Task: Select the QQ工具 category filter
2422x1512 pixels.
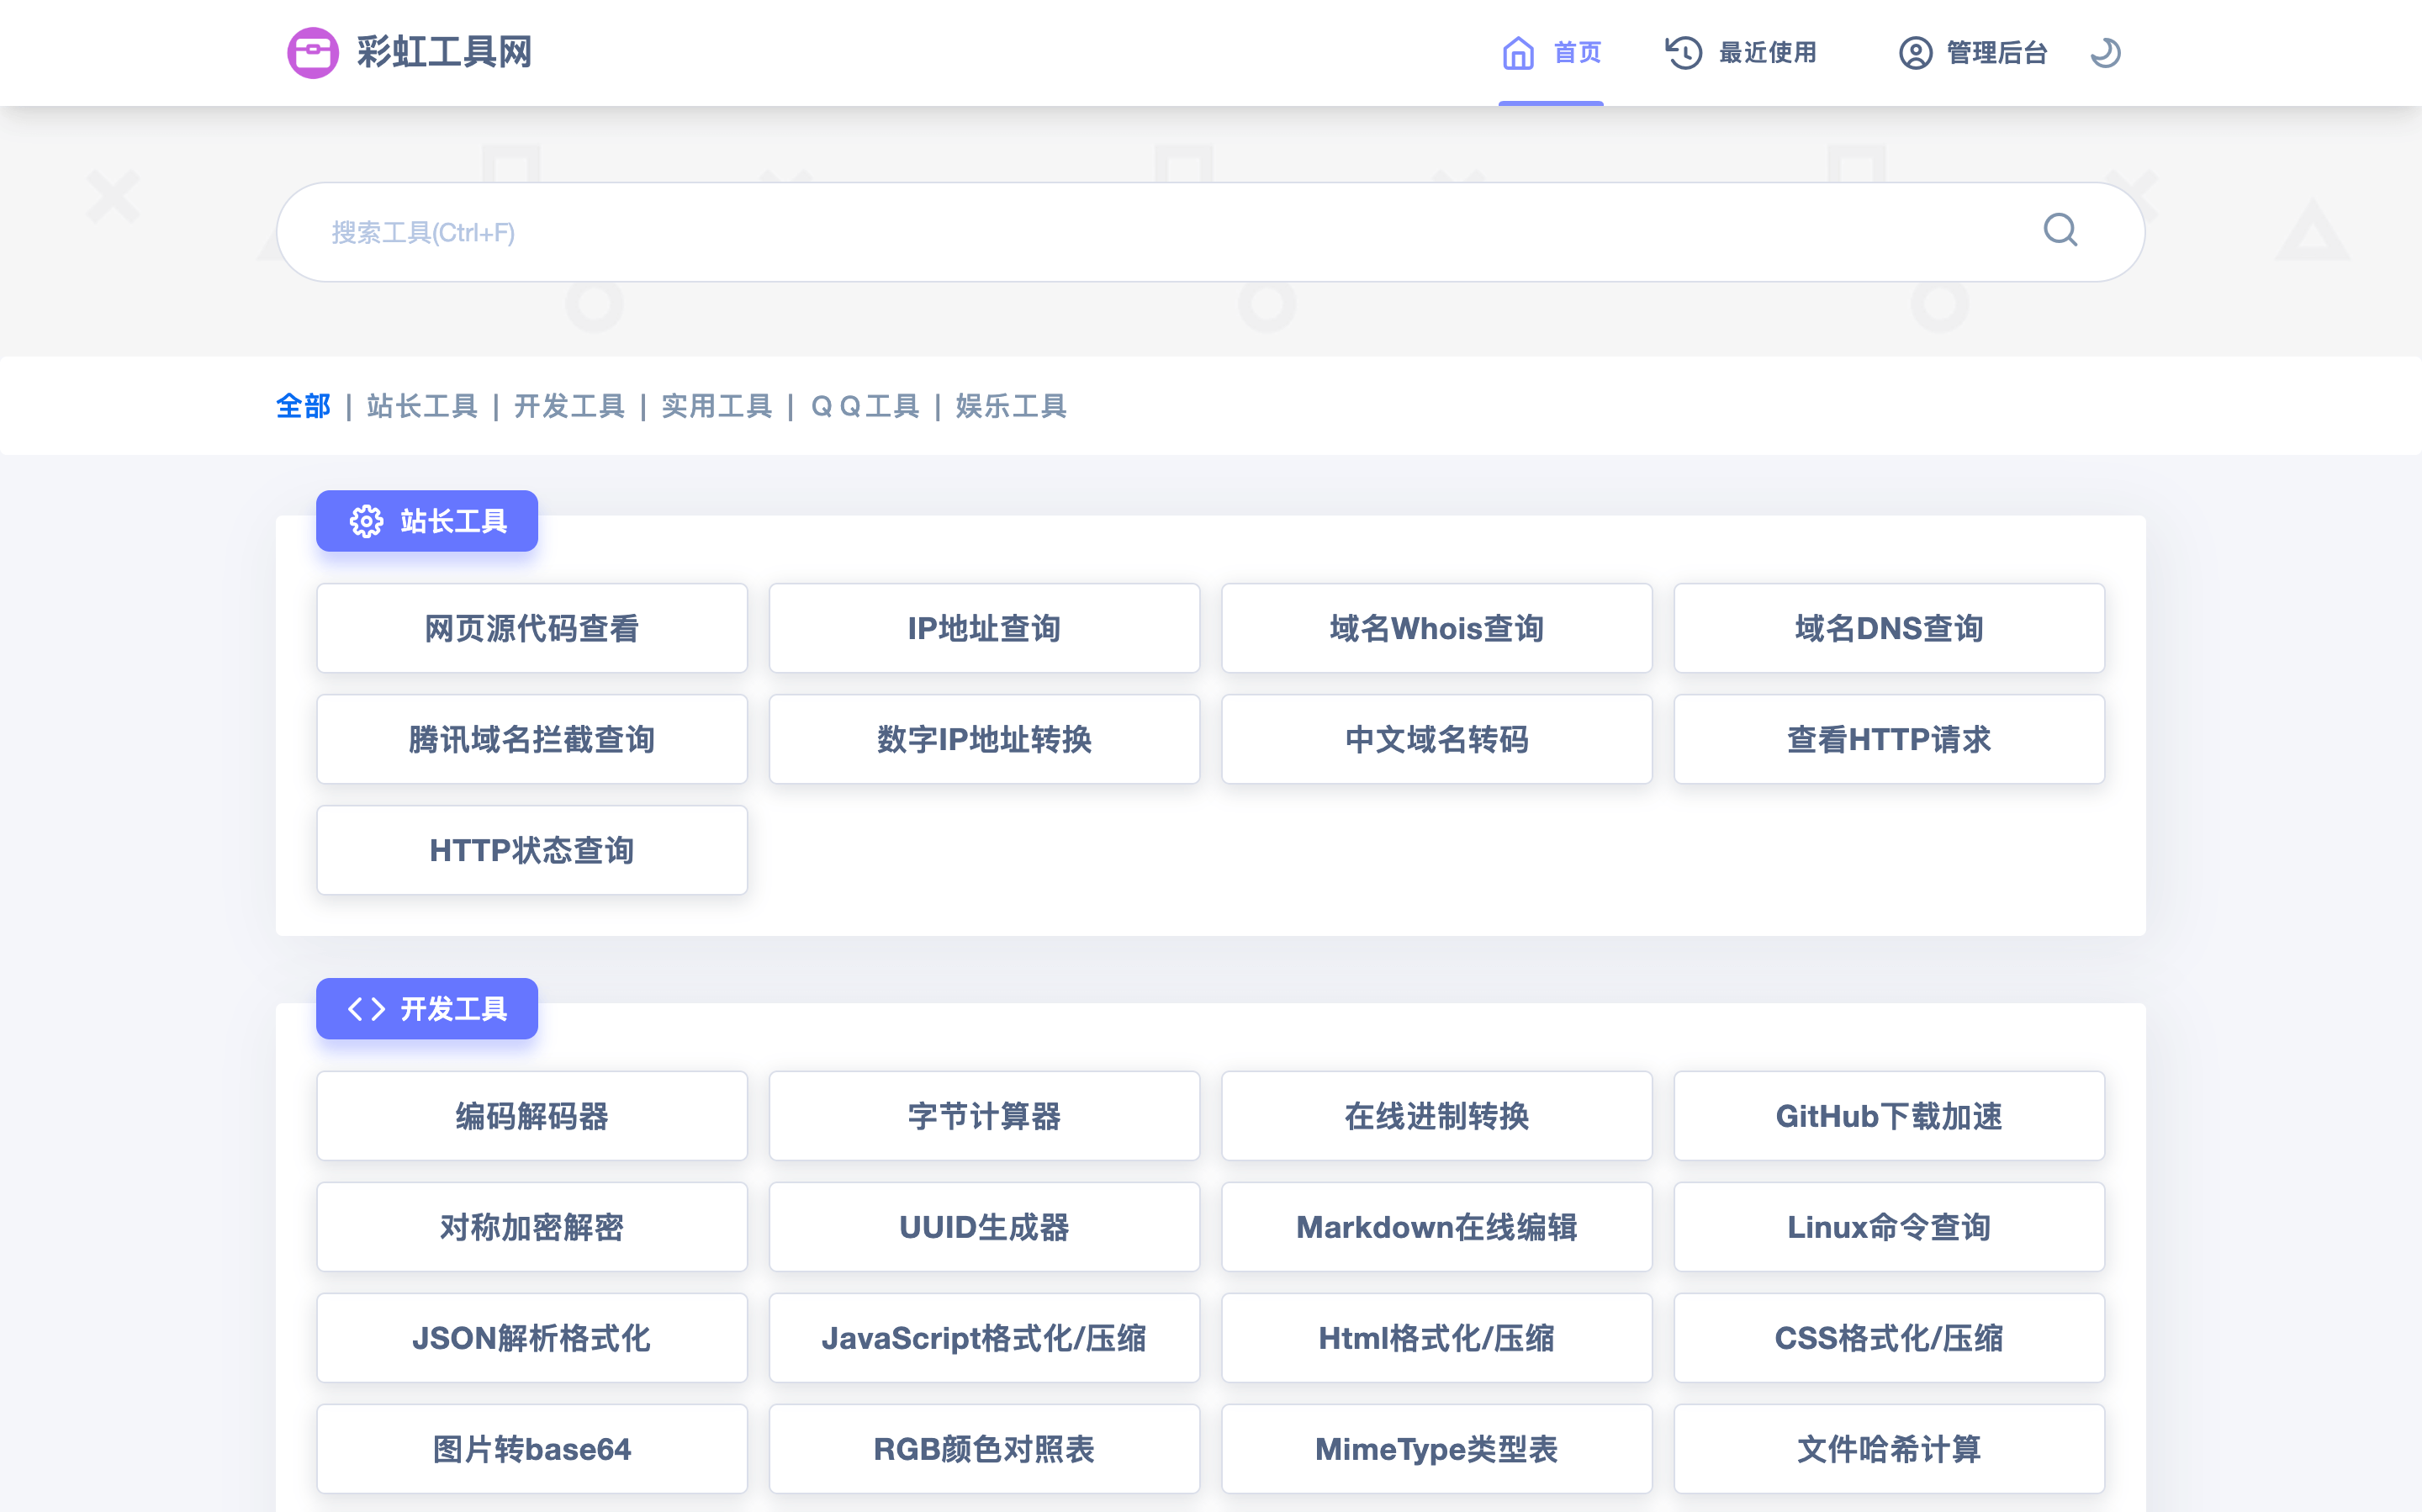Action: coord(864,406)
